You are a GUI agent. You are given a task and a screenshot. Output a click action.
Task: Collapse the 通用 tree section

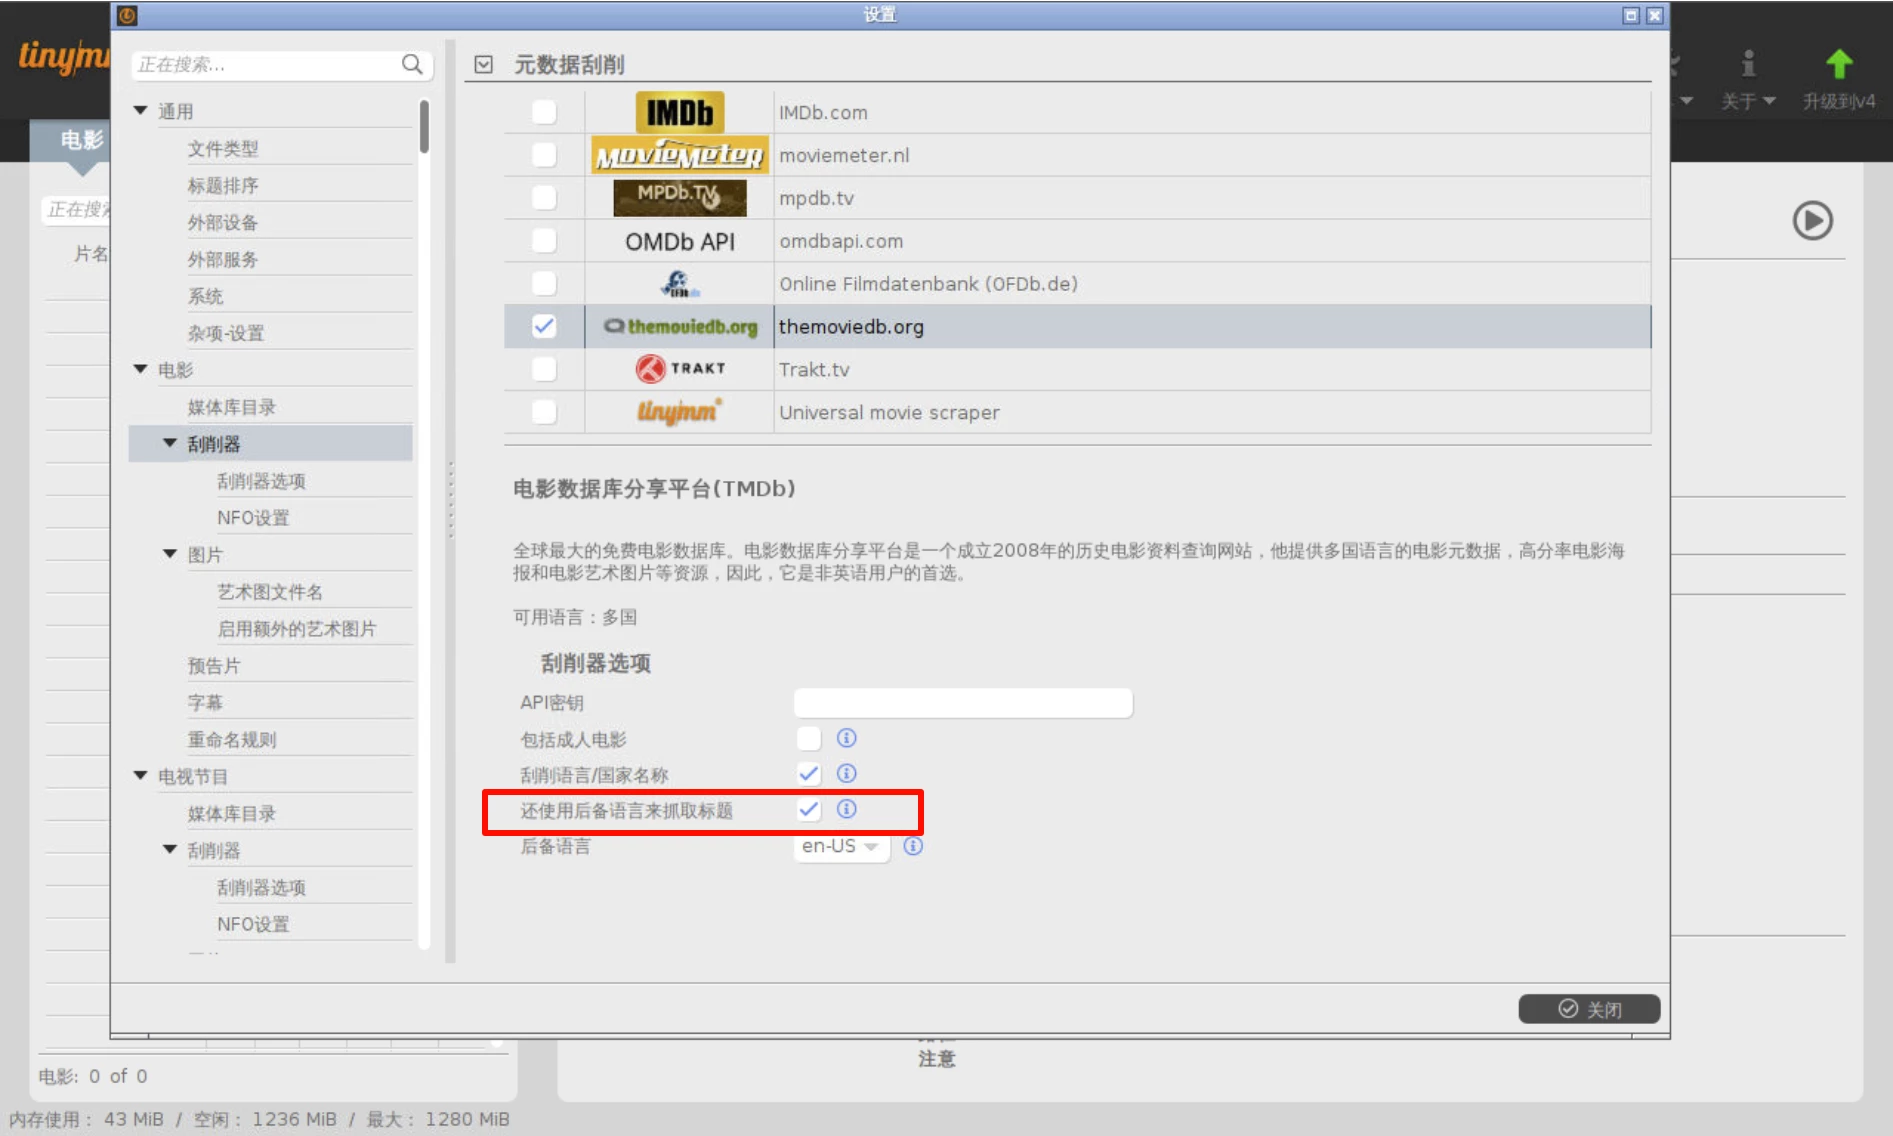point(141,111)
